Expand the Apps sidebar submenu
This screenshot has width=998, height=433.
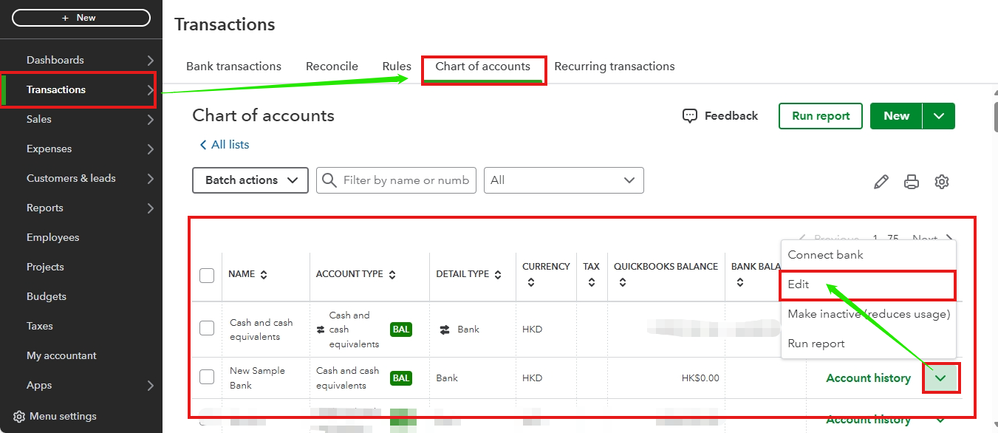[150, 386]
